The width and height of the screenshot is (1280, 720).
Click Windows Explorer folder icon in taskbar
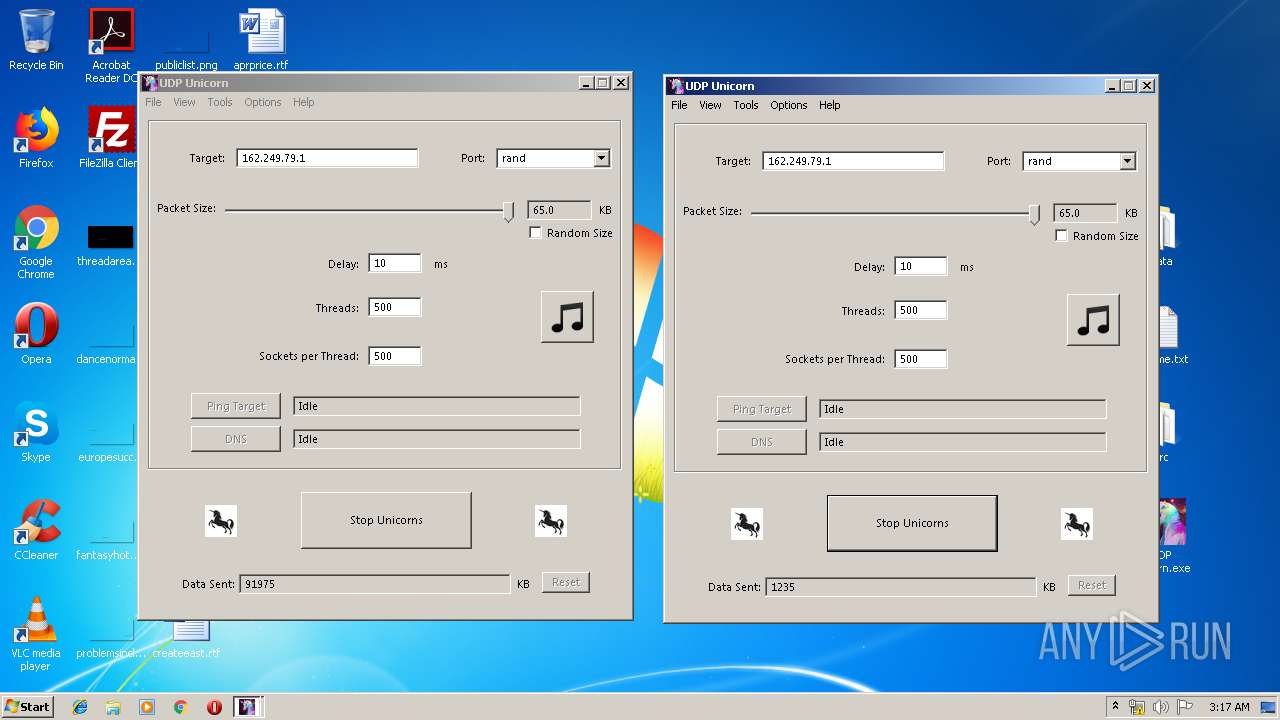point(113,707)
